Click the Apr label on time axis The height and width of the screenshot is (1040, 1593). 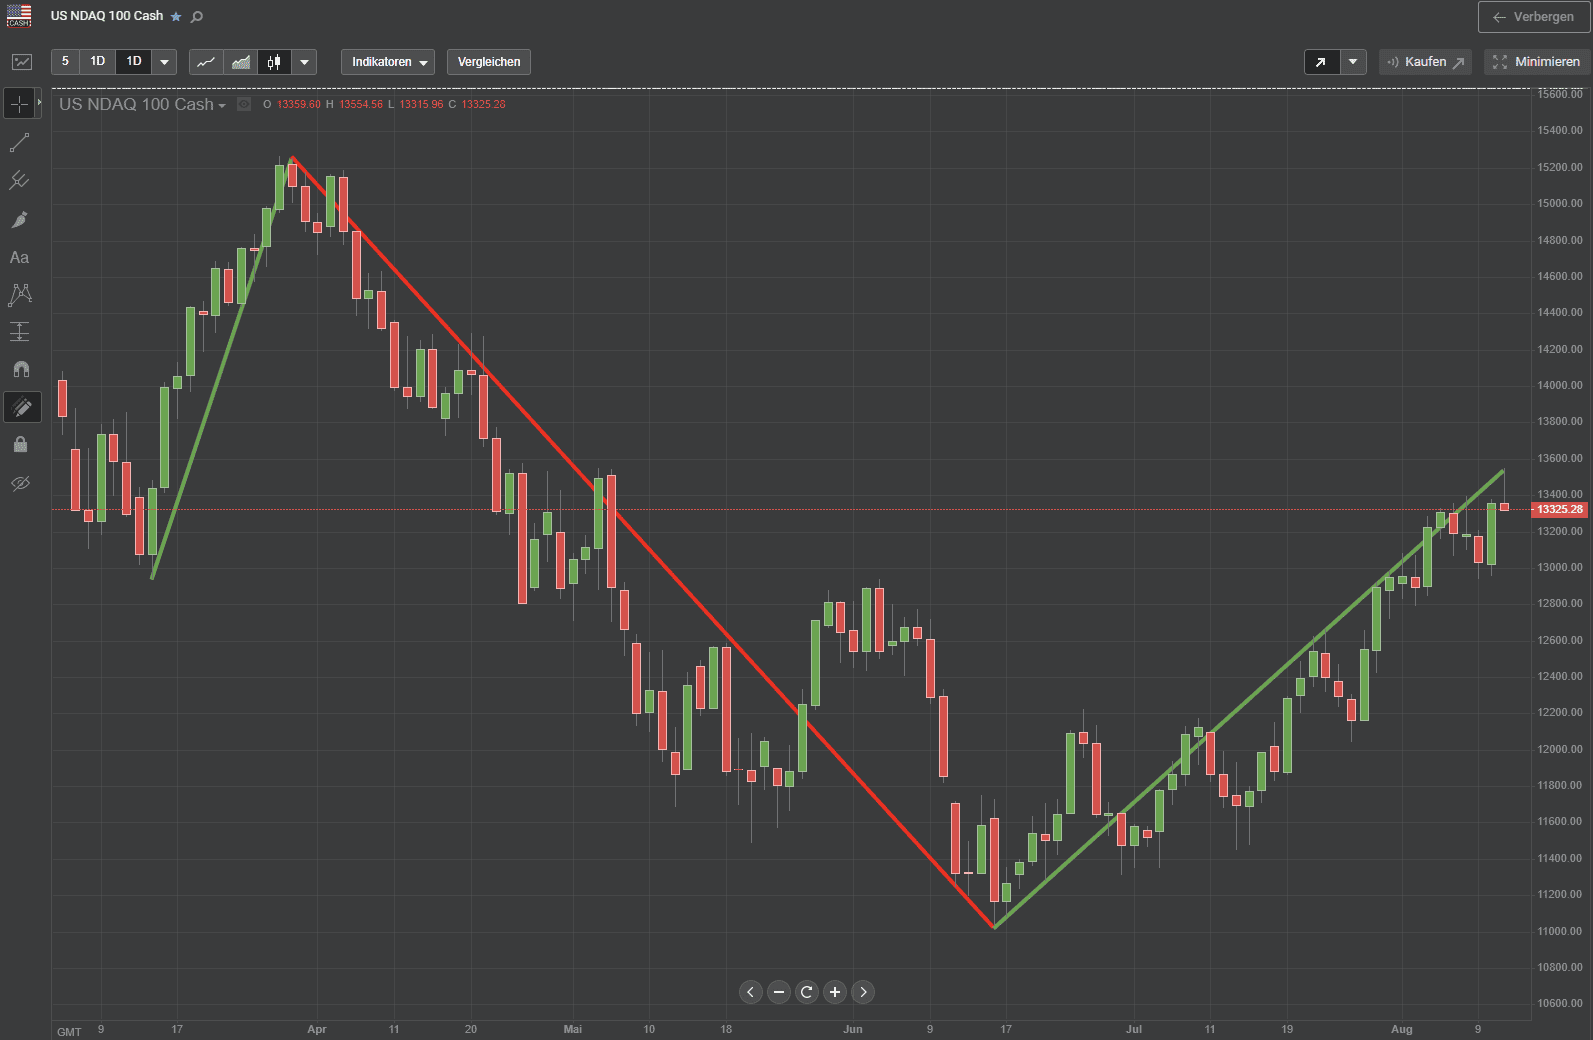pyautogui.click(x=317, y=1029)
